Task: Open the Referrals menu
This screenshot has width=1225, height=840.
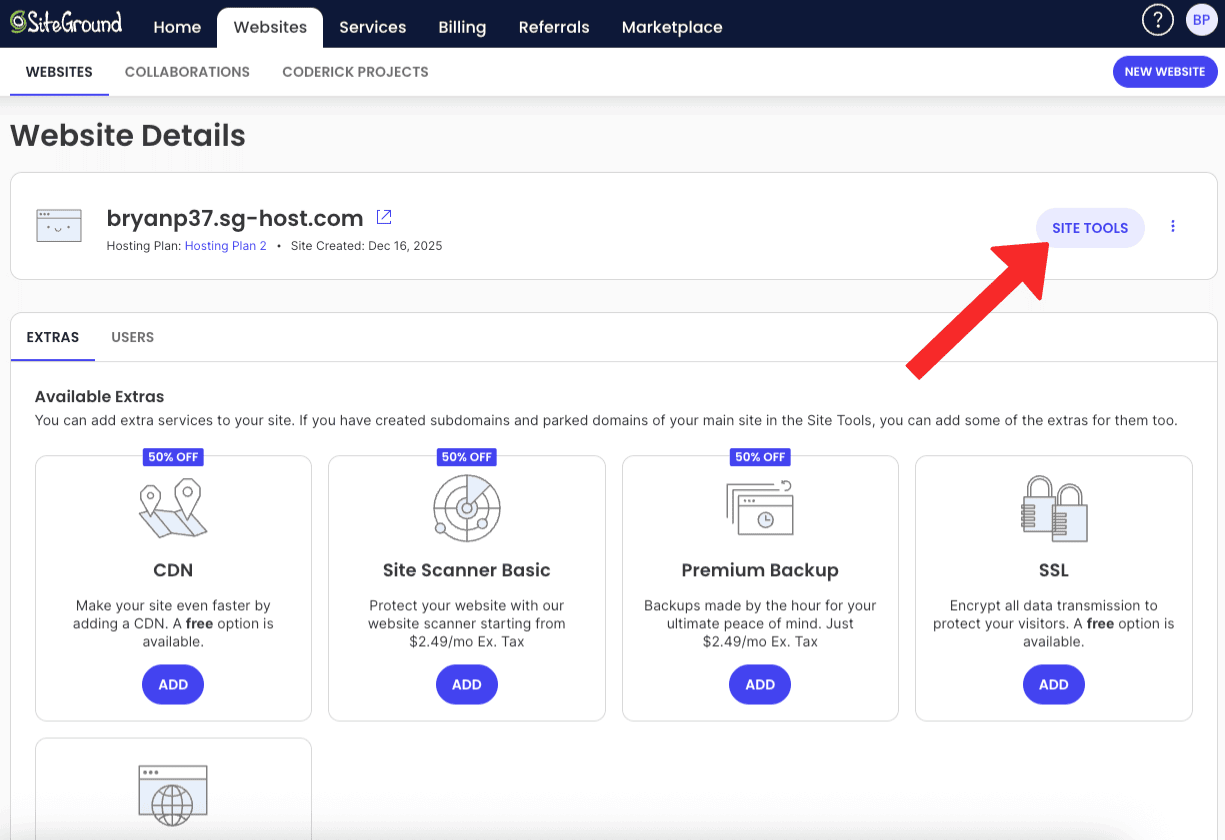Action: (554, 27)
